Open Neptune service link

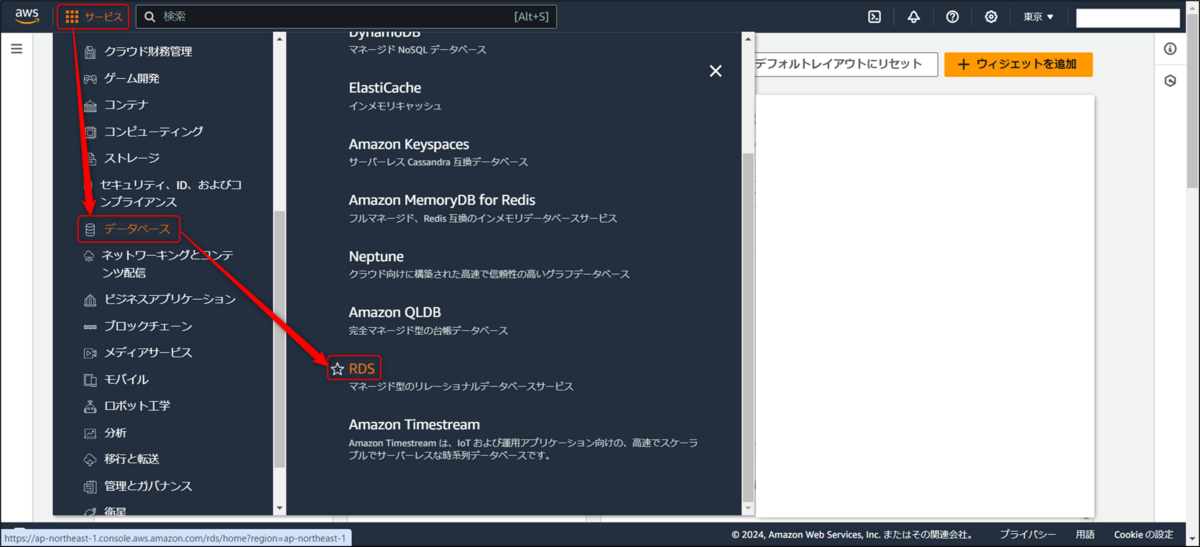point(376,256)
